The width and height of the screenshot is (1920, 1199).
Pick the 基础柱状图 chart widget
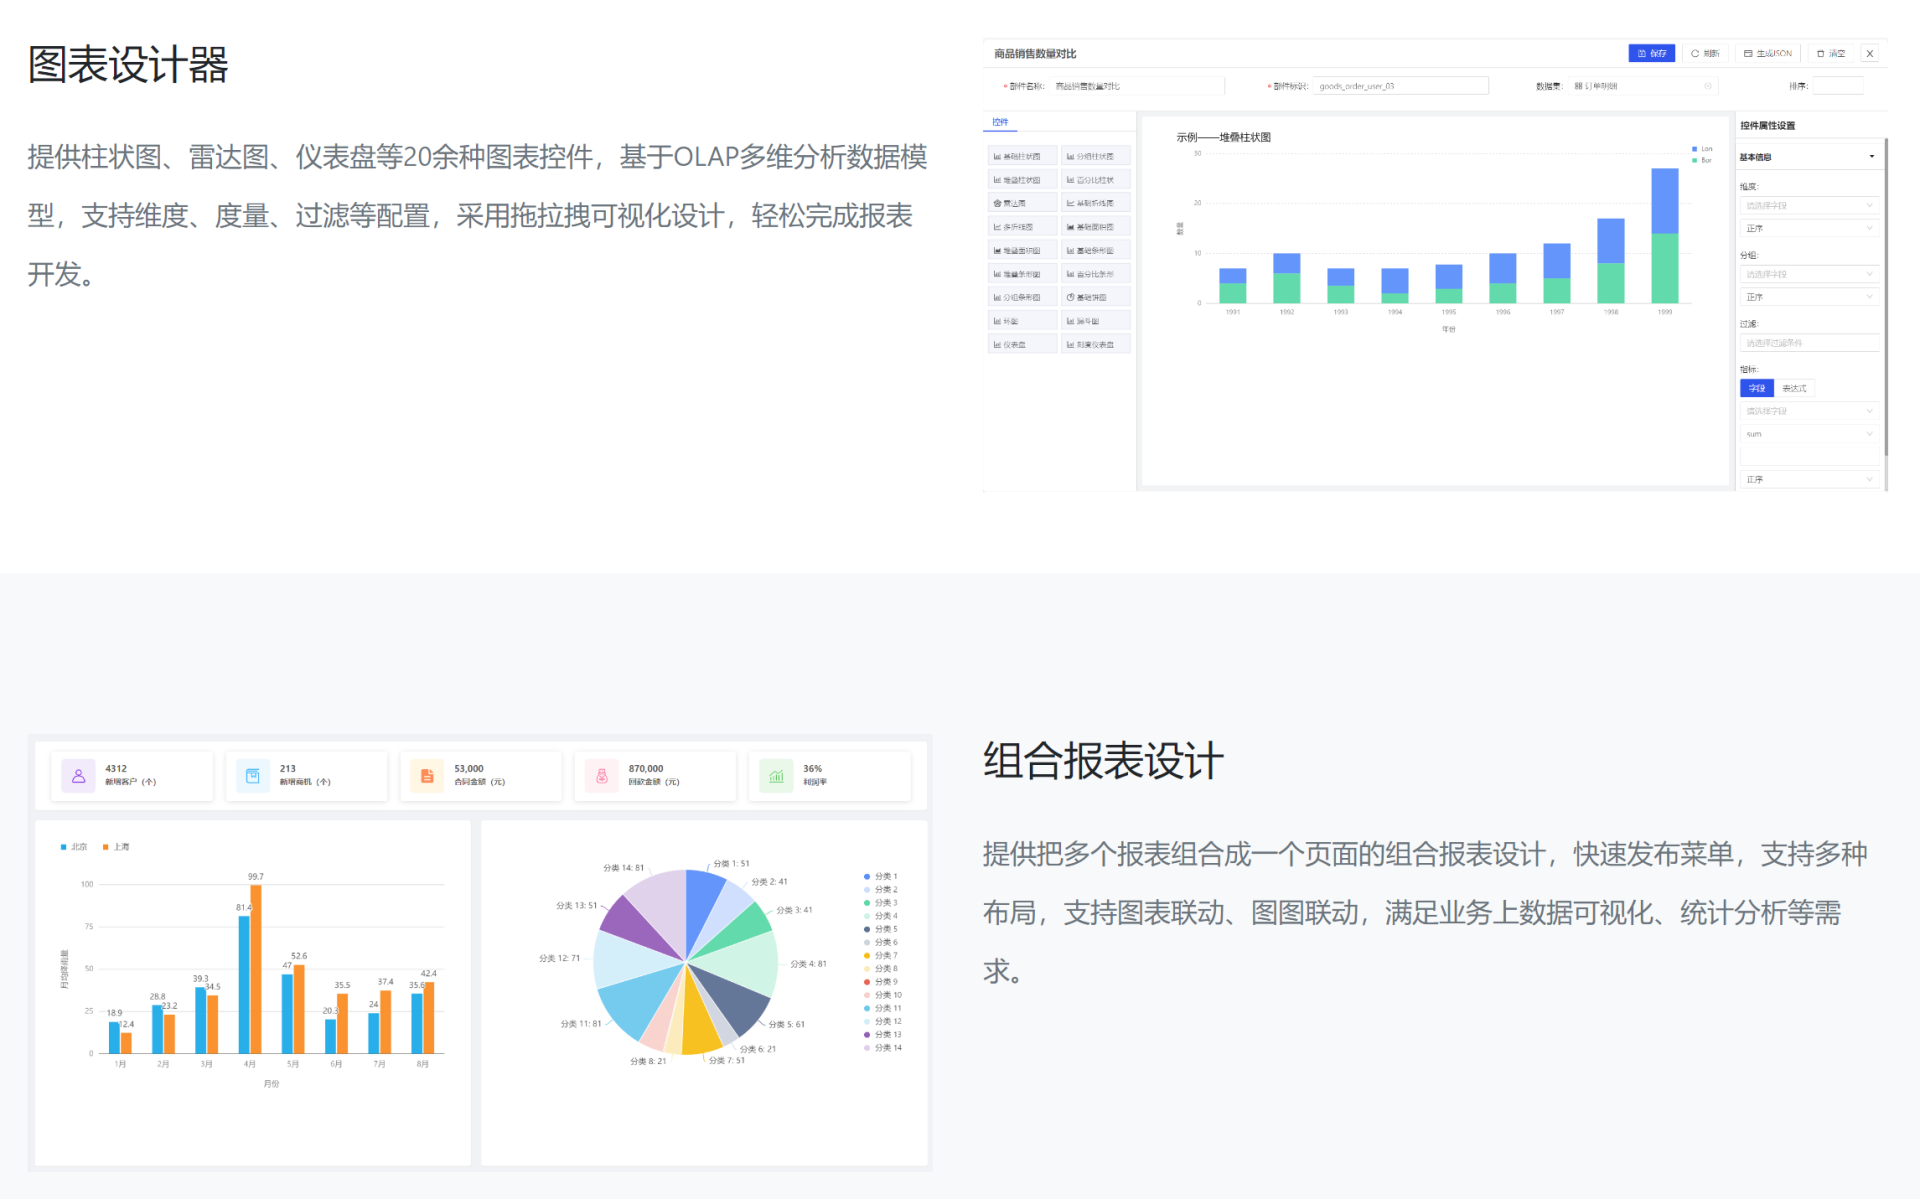coord(1022,156)
